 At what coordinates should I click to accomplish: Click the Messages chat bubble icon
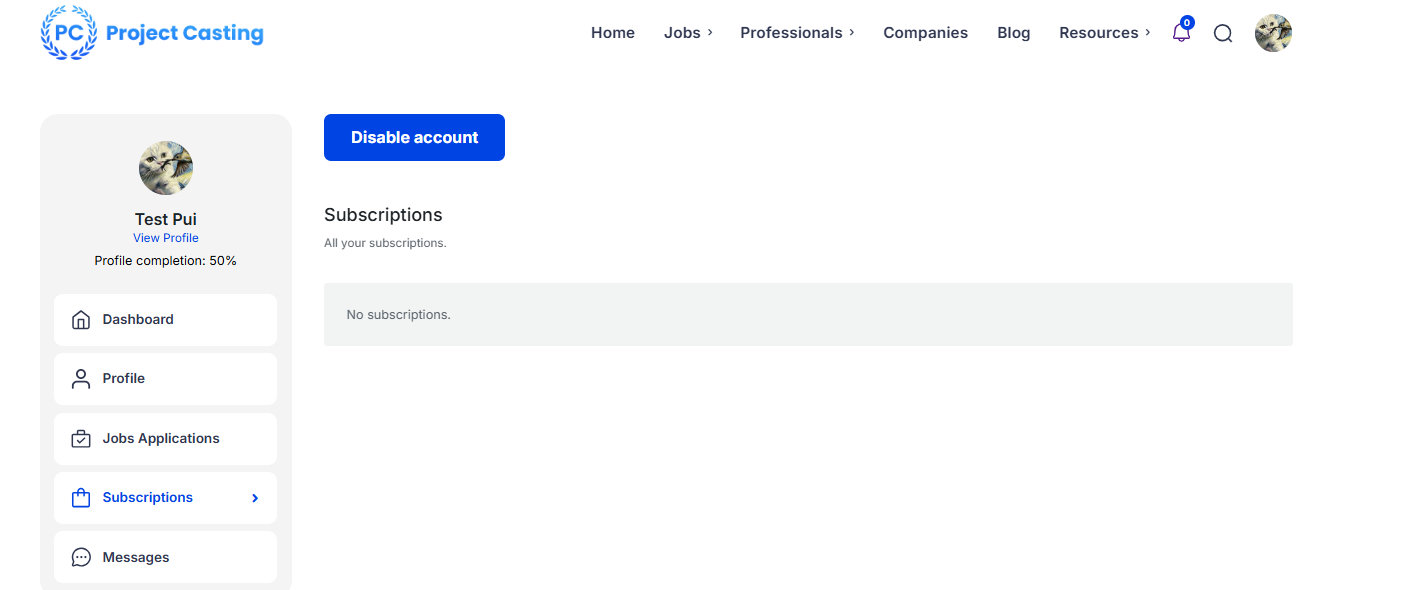coord(81,558)
